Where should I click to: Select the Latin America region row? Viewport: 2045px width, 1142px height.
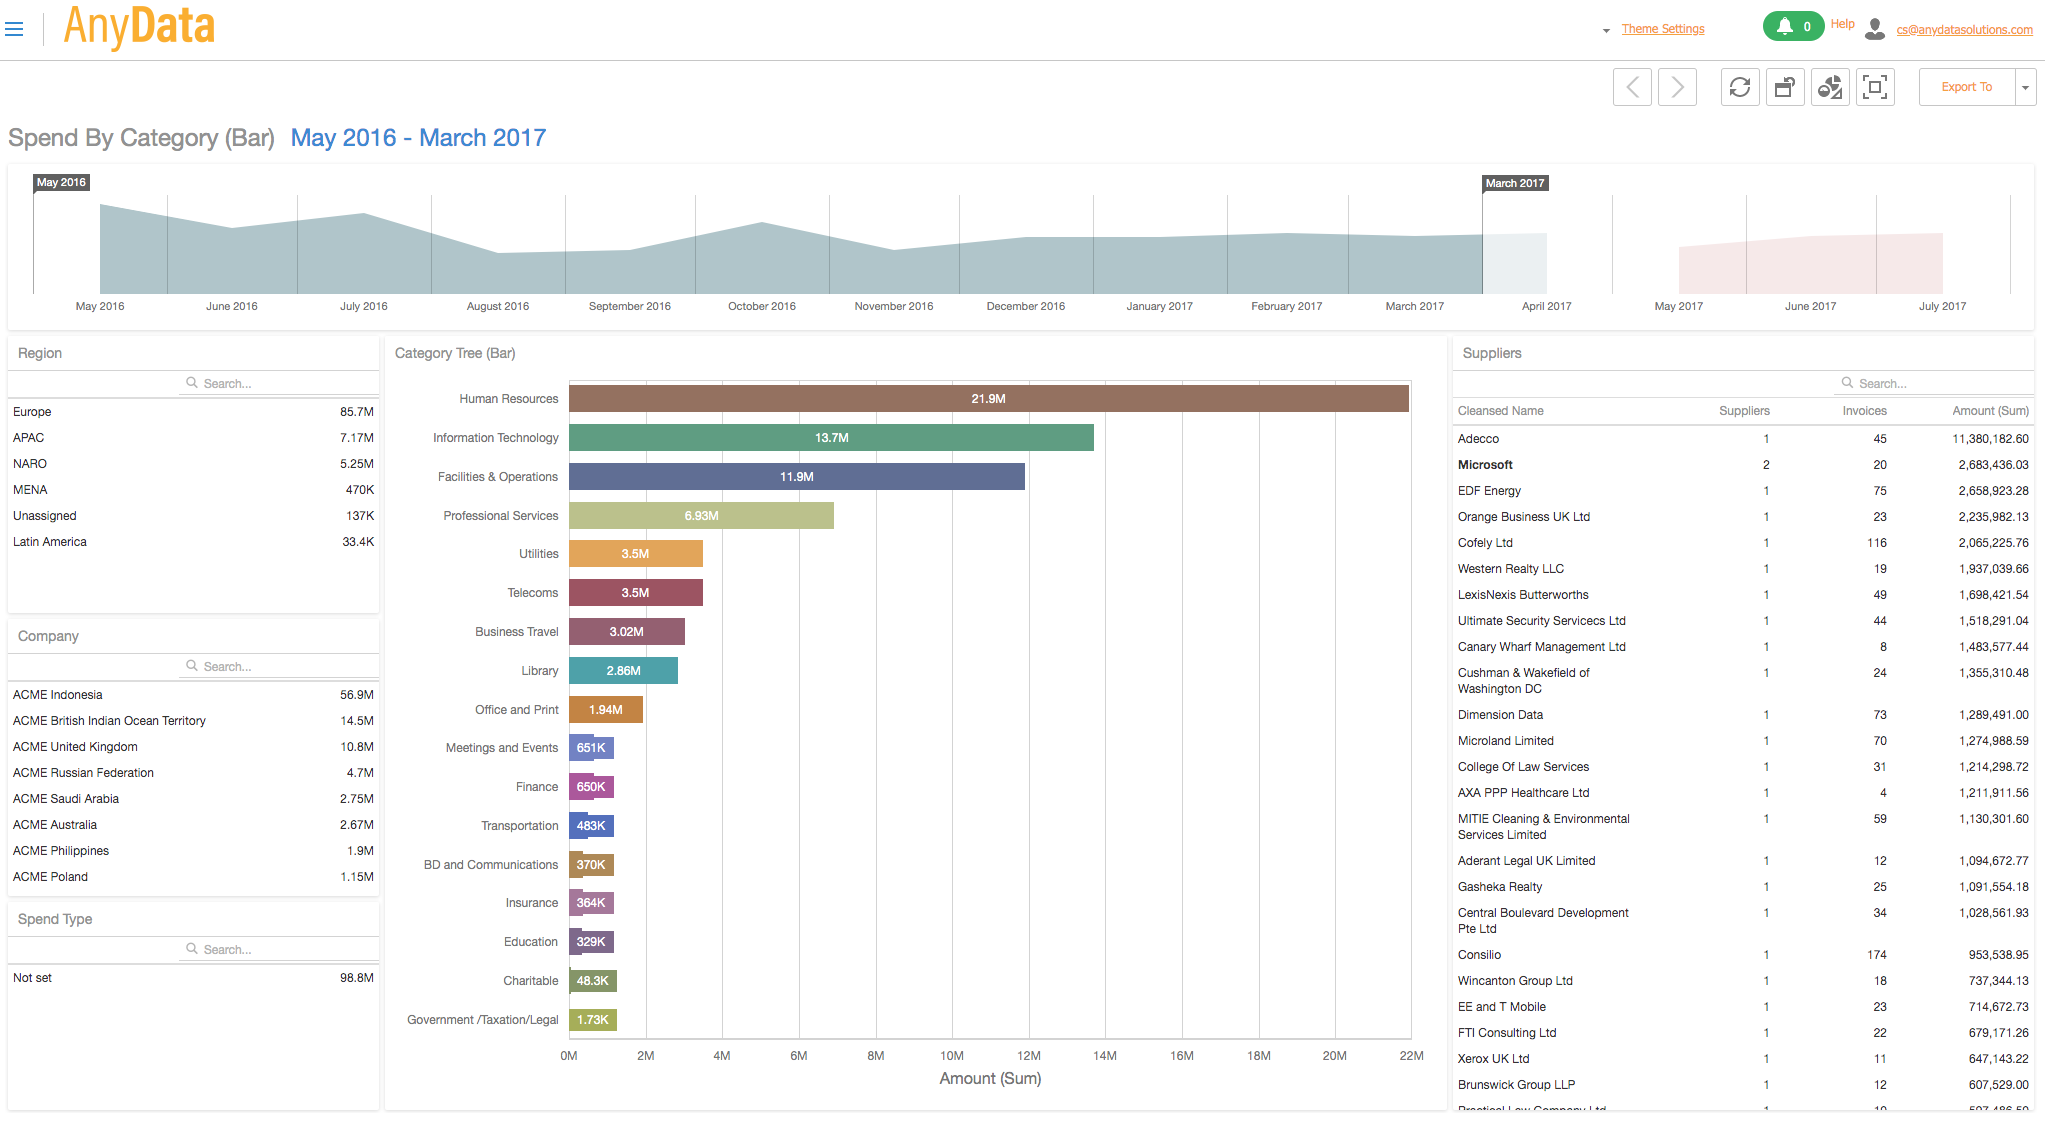193,542
